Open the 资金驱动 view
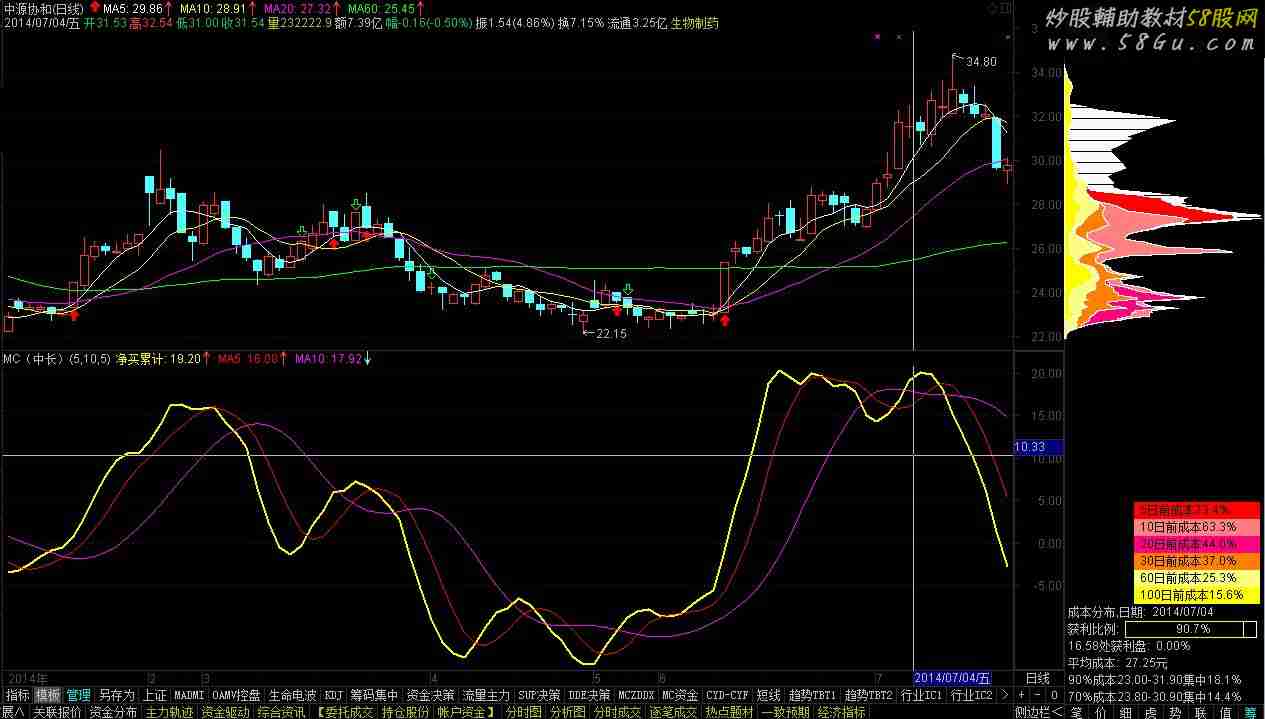Viewport: 1265px width, 719px height. (225, 712)
